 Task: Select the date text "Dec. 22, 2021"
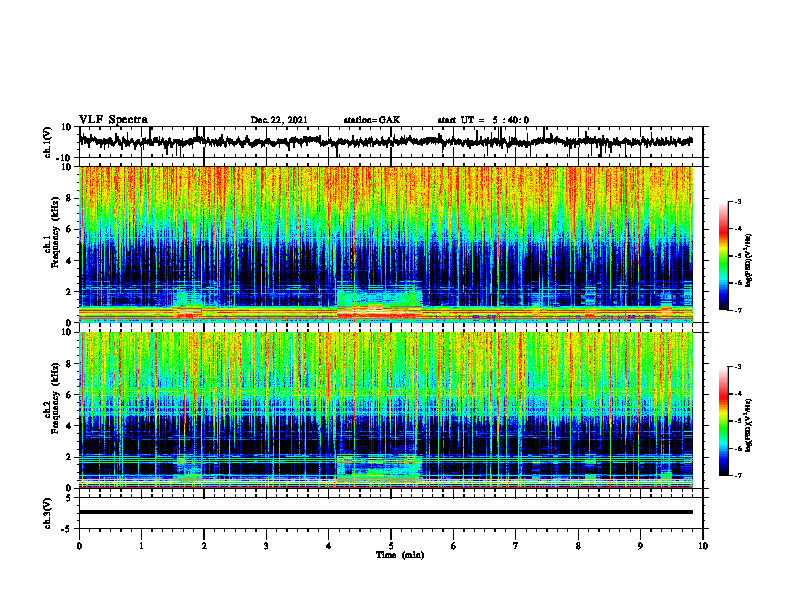click(279, 120)
